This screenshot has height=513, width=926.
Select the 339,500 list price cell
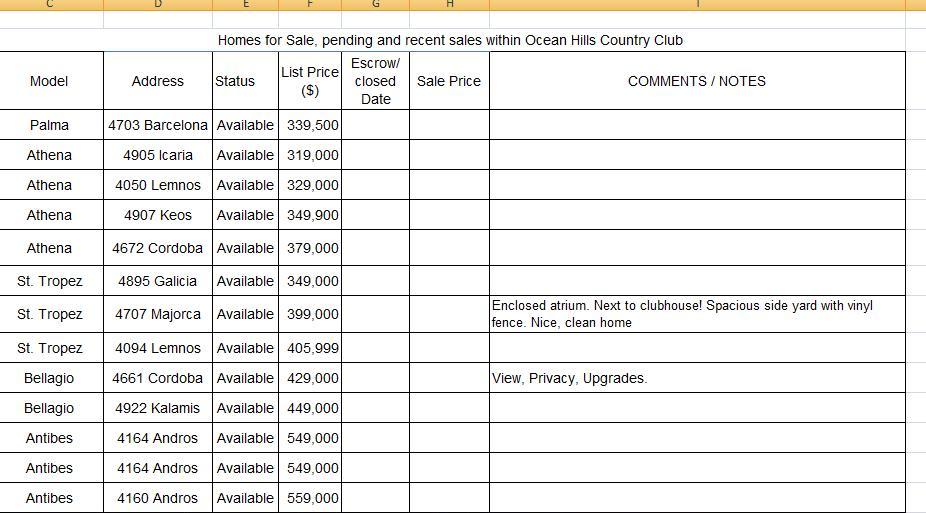[x=312, y=125]
